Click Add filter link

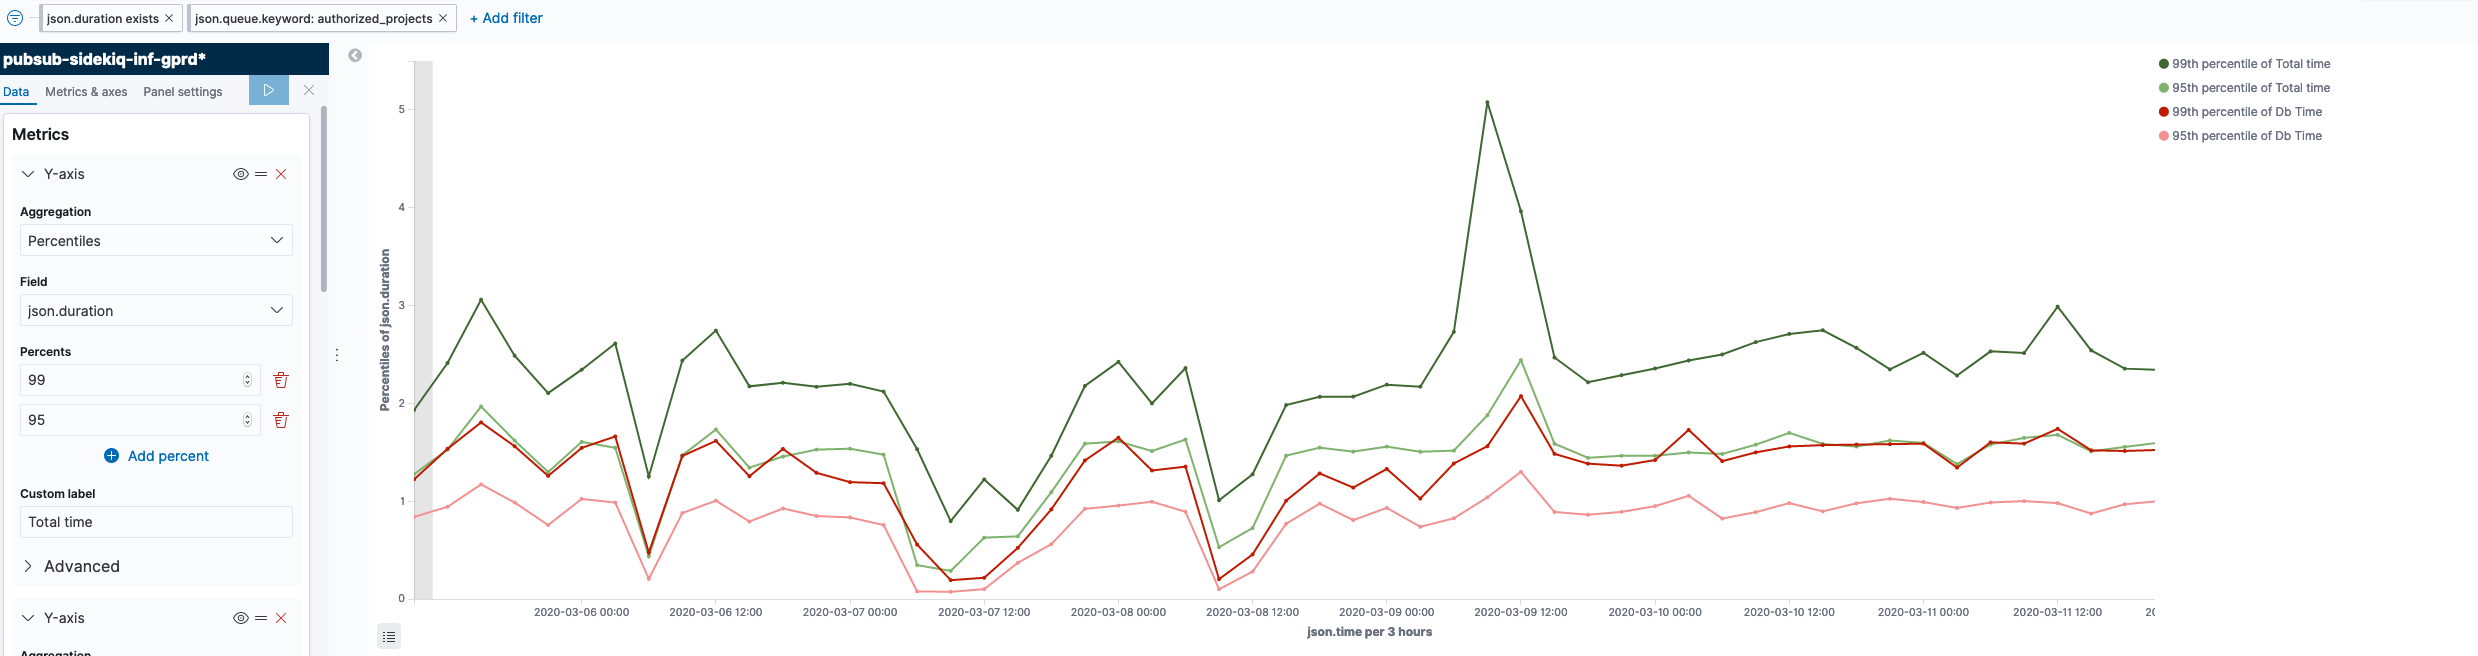click(x=506, y=18)
